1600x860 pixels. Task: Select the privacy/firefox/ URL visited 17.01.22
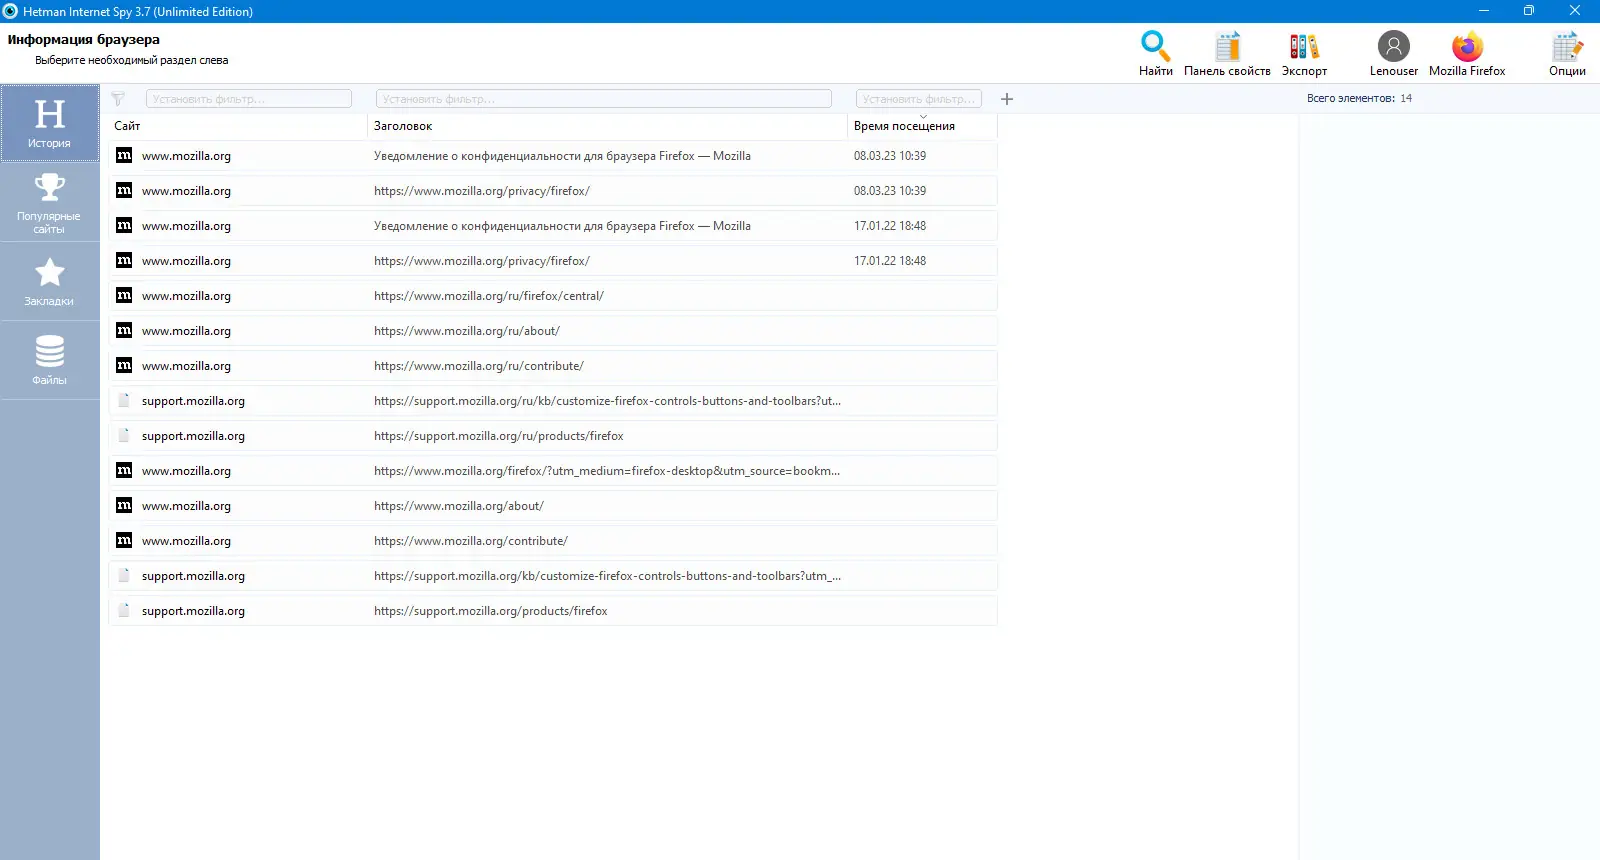click(x=482, y=261)
